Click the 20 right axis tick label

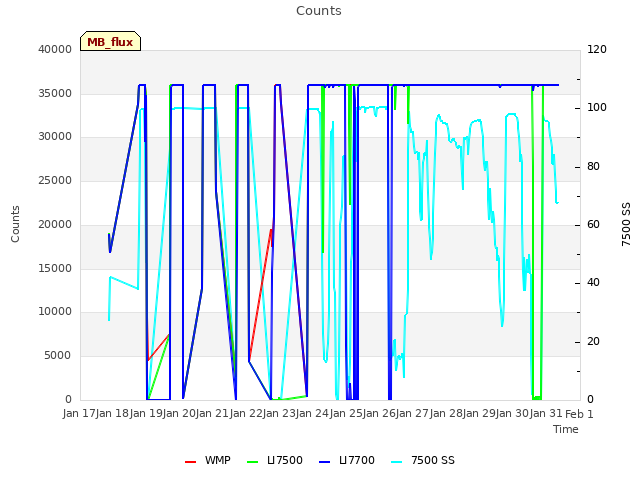pyautogui.click(x=593, y=342)
